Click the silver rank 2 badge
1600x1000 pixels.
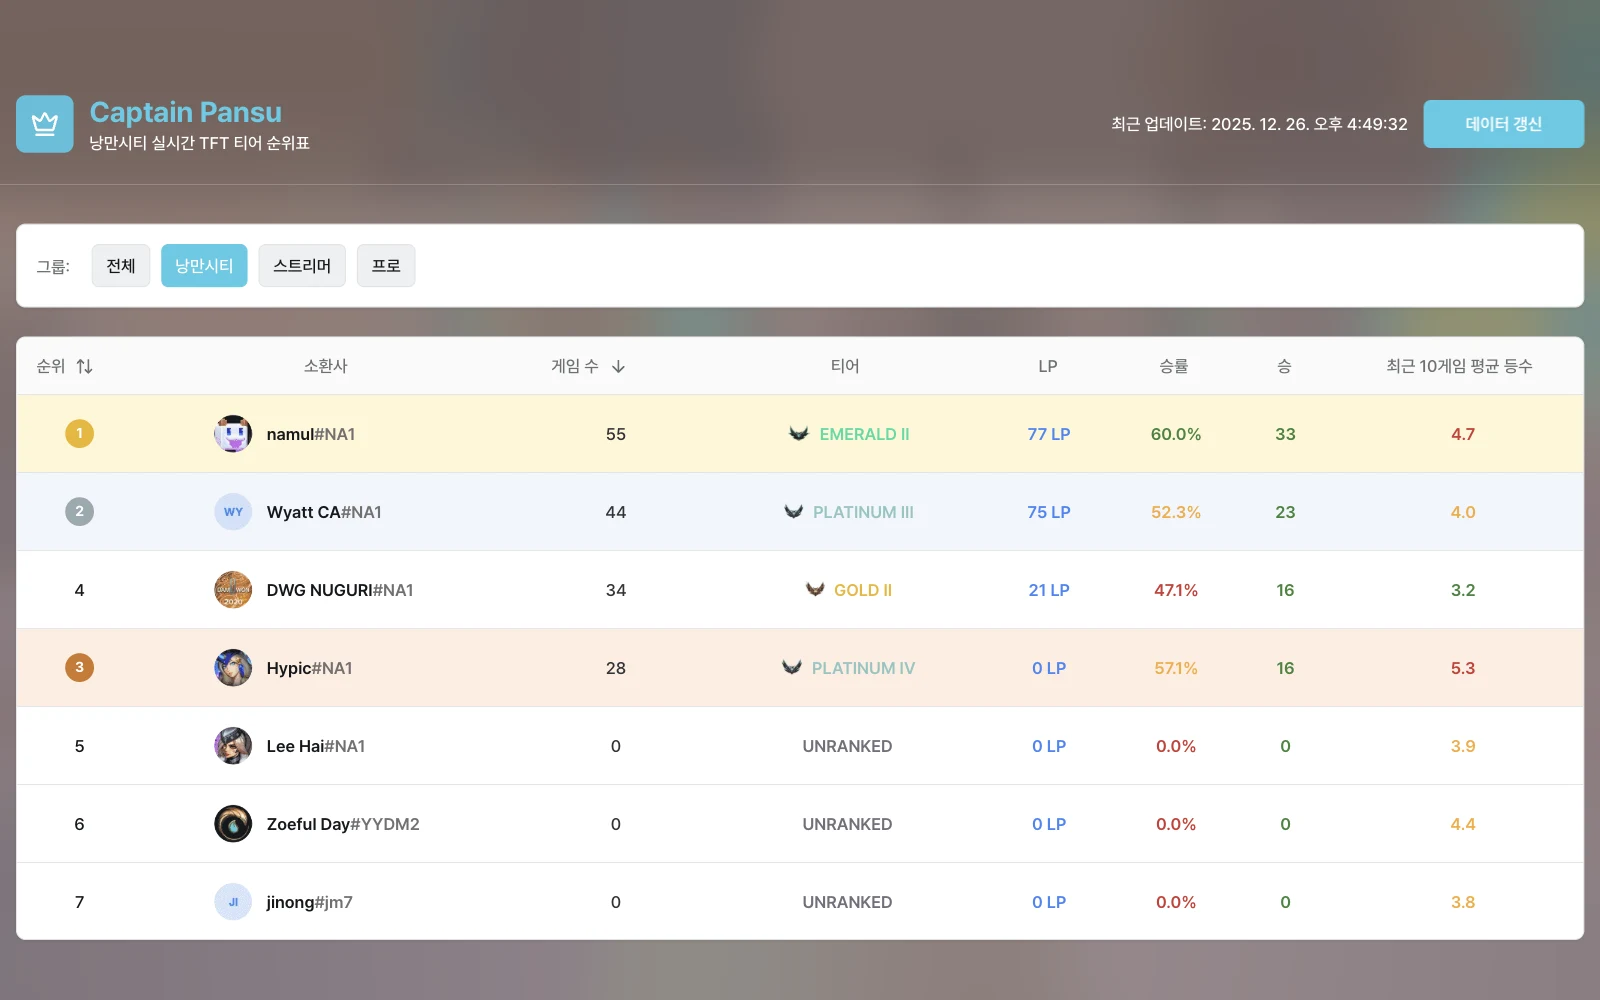pos(79,511)
